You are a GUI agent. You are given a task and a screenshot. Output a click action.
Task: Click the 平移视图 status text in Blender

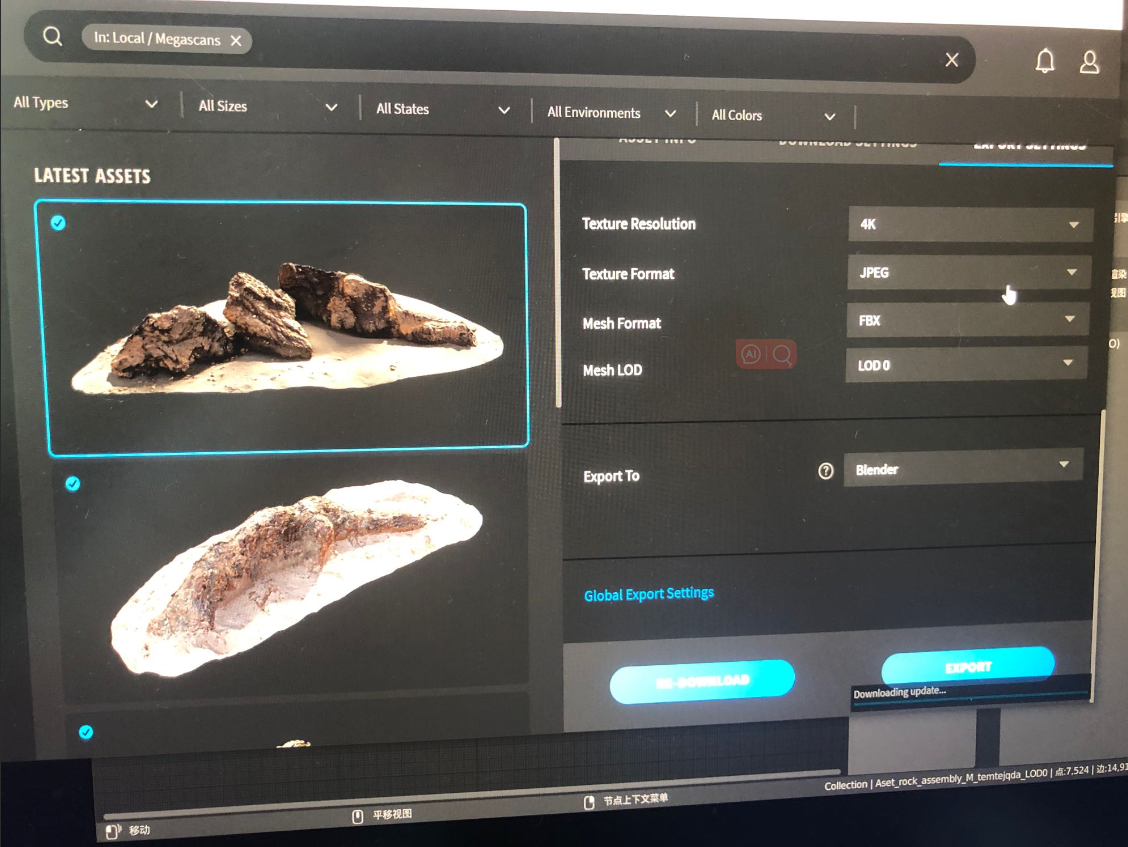[x=392, y=814]
